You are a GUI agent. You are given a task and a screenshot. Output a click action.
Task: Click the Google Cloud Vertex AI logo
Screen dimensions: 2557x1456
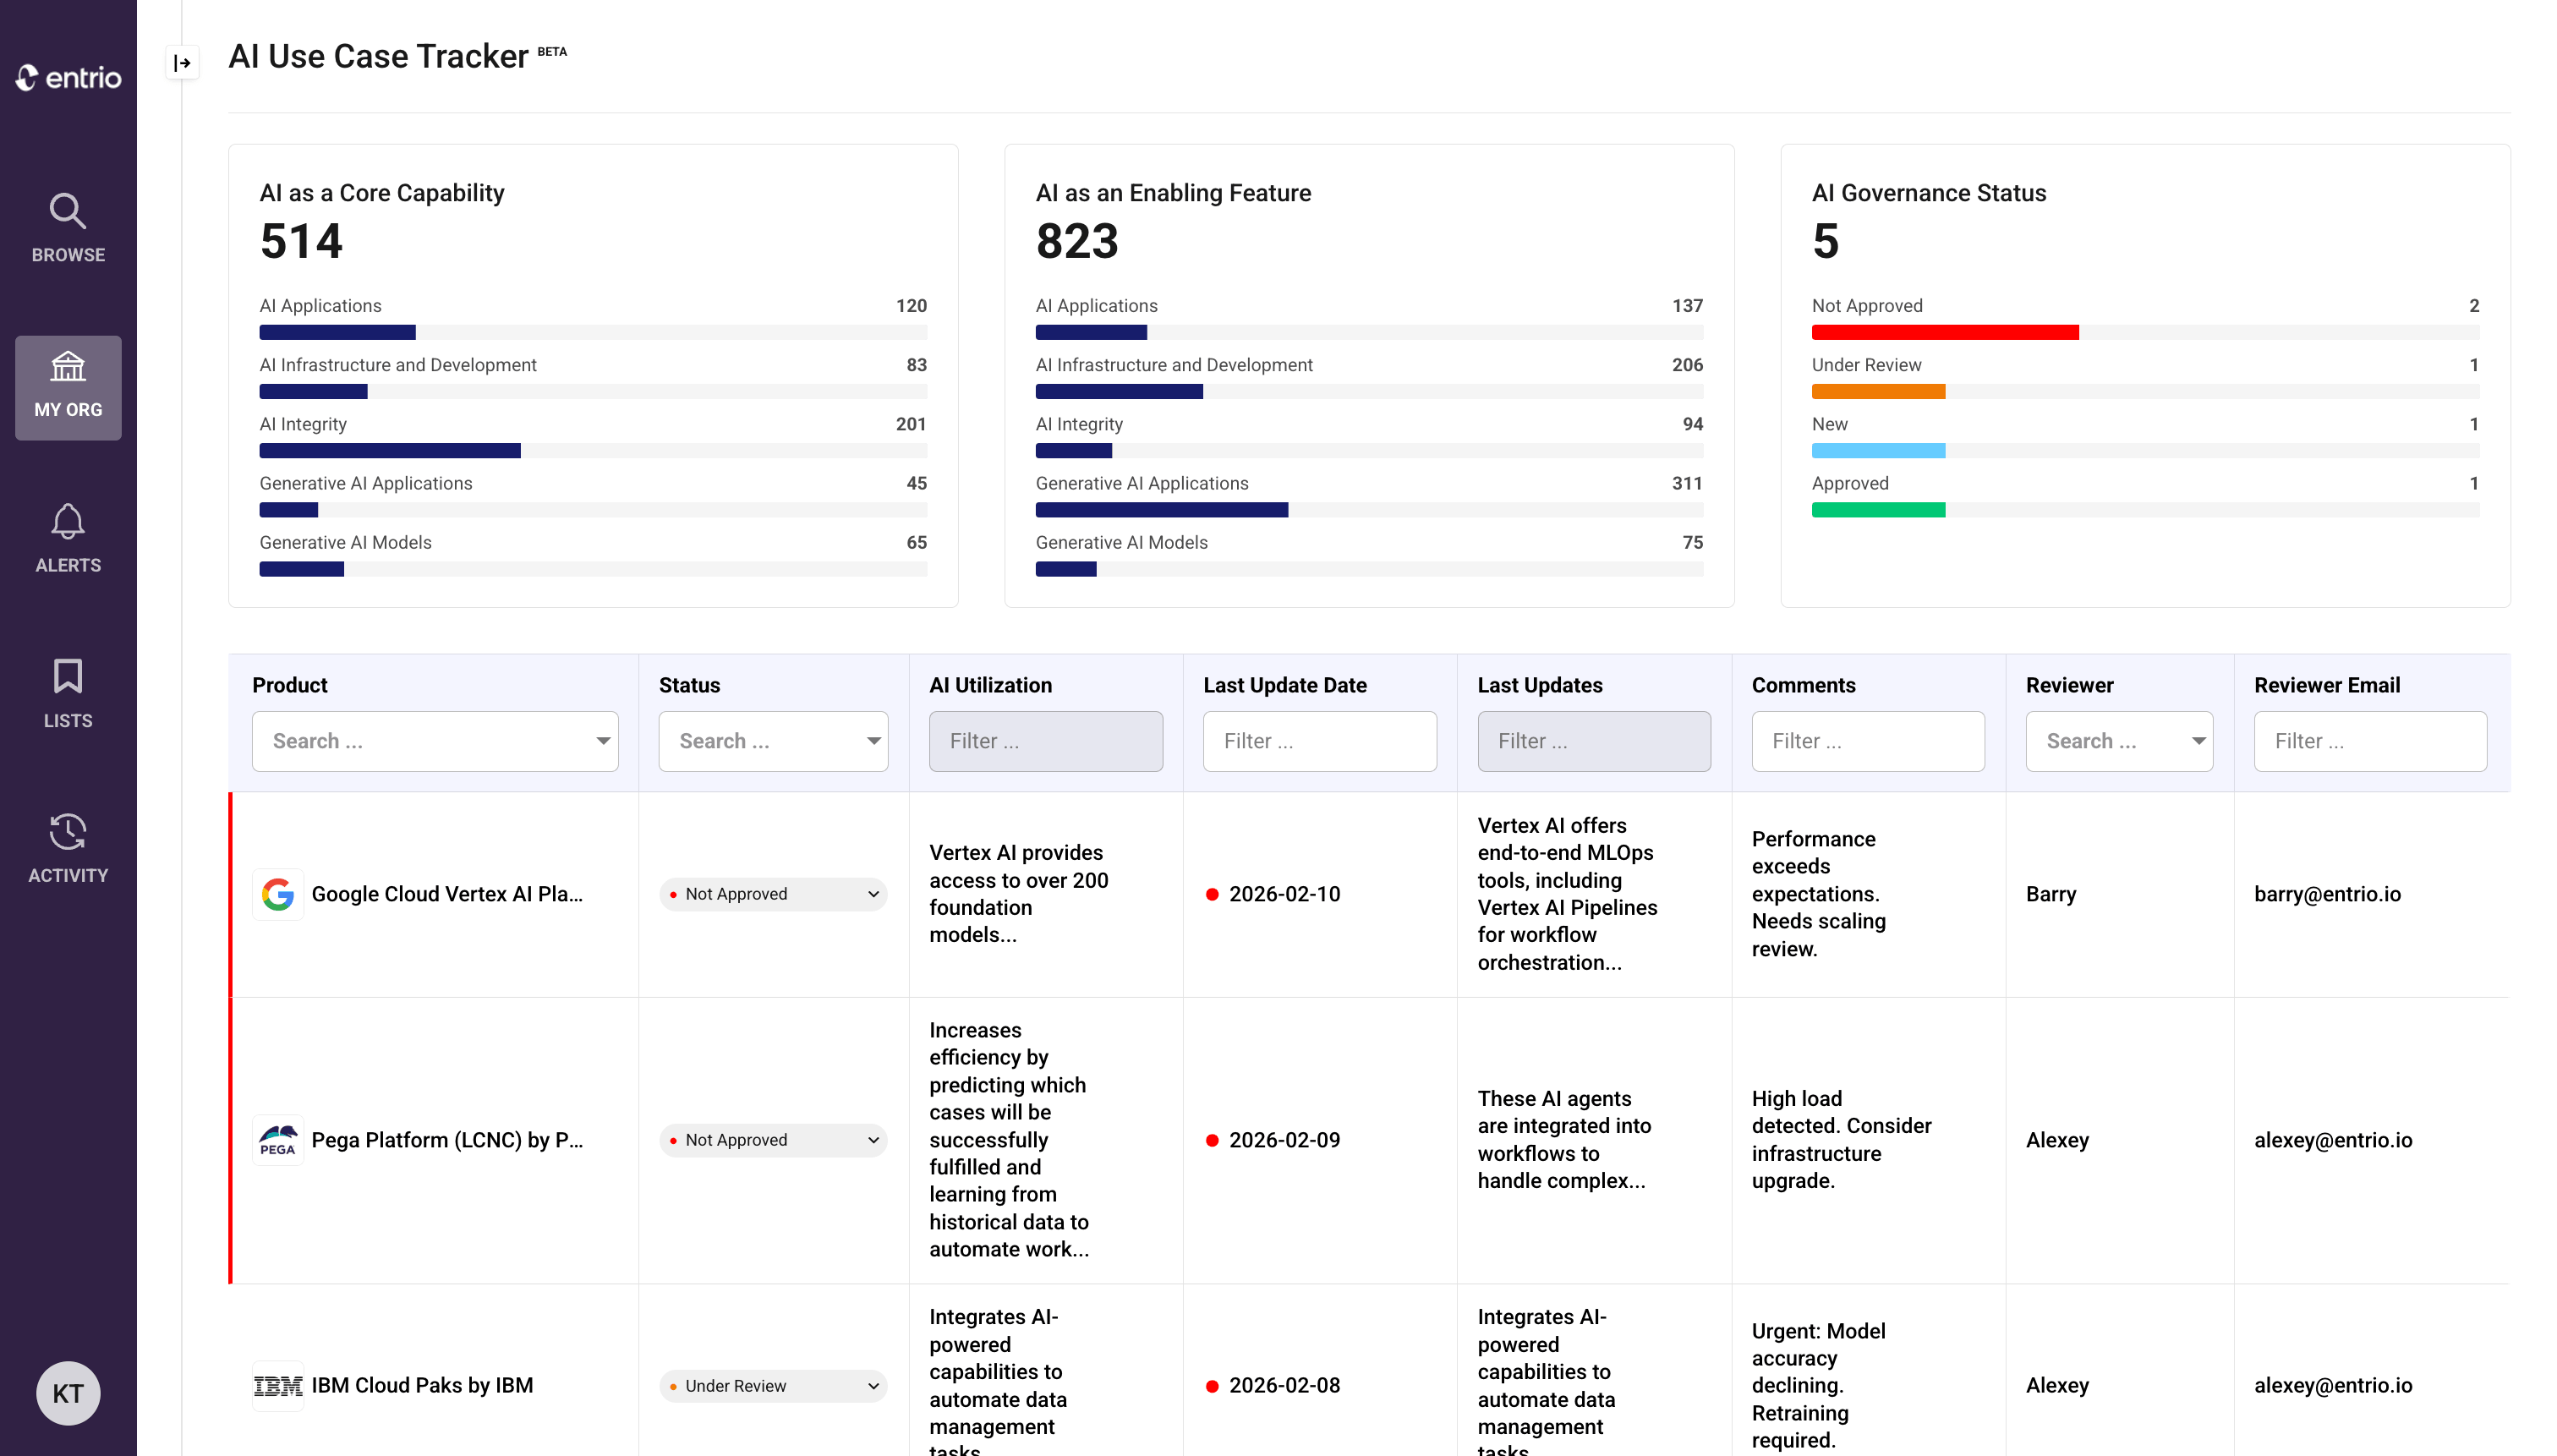pos(278,894)
